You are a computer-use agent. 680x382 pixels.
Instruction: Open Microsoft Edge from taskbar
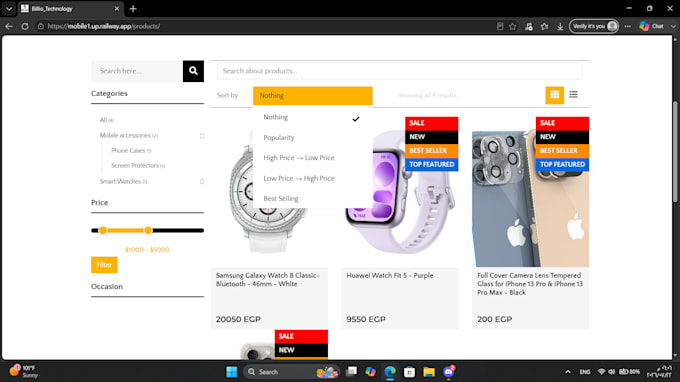(390, 372)
